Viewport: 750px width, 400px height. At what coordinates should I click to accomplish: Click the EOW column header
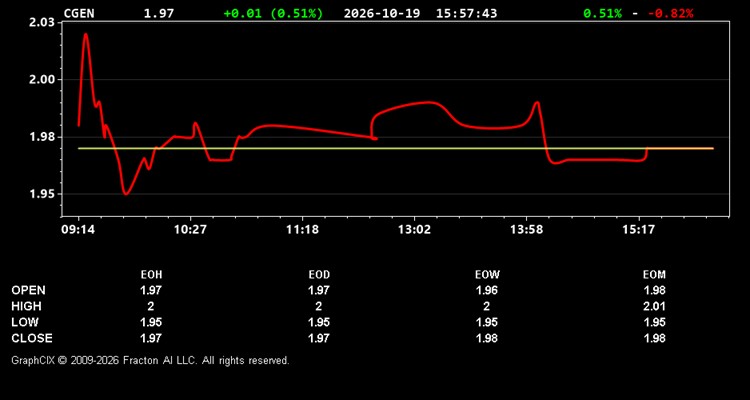[487, 275]
